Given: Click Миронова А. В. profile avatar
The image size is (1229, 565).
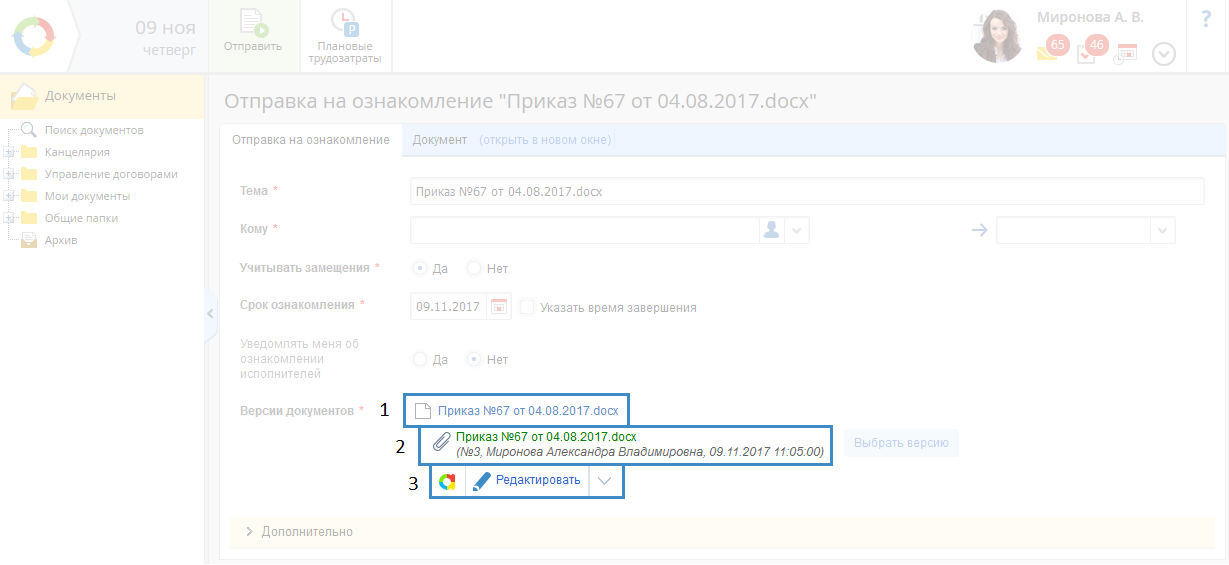Looking at the screenshot, I should point(998,36).
